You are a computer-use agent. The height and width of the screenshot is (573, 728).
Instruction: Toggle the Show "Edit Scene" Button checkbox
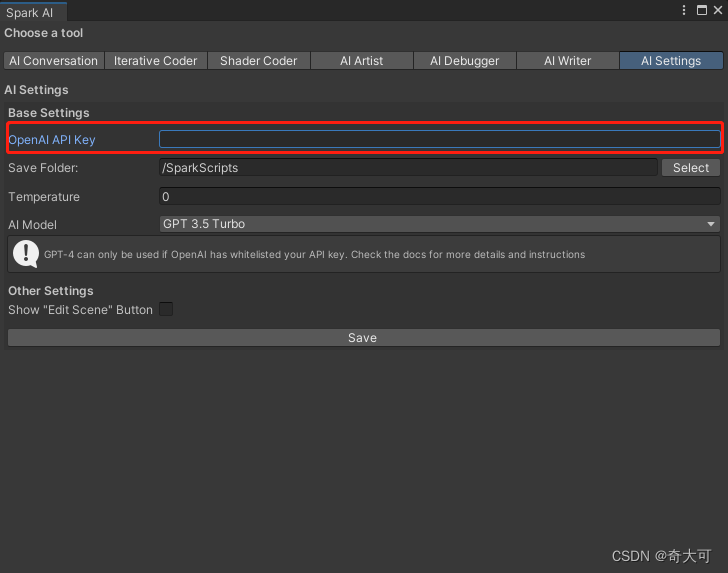click(x=166, y=309)
